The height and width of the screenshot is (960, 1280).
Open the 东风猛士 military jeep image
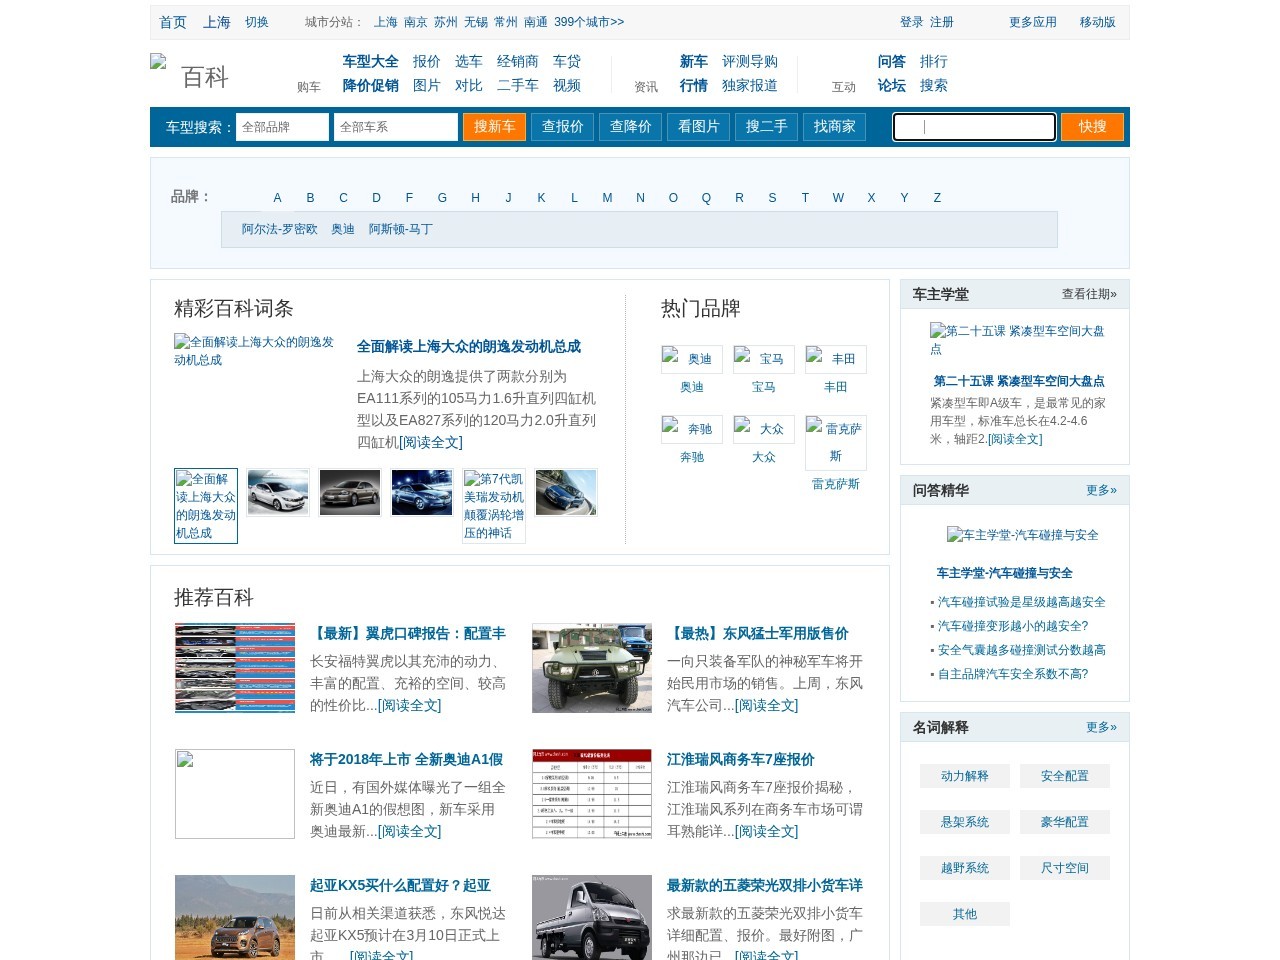(x=591, y=668)
